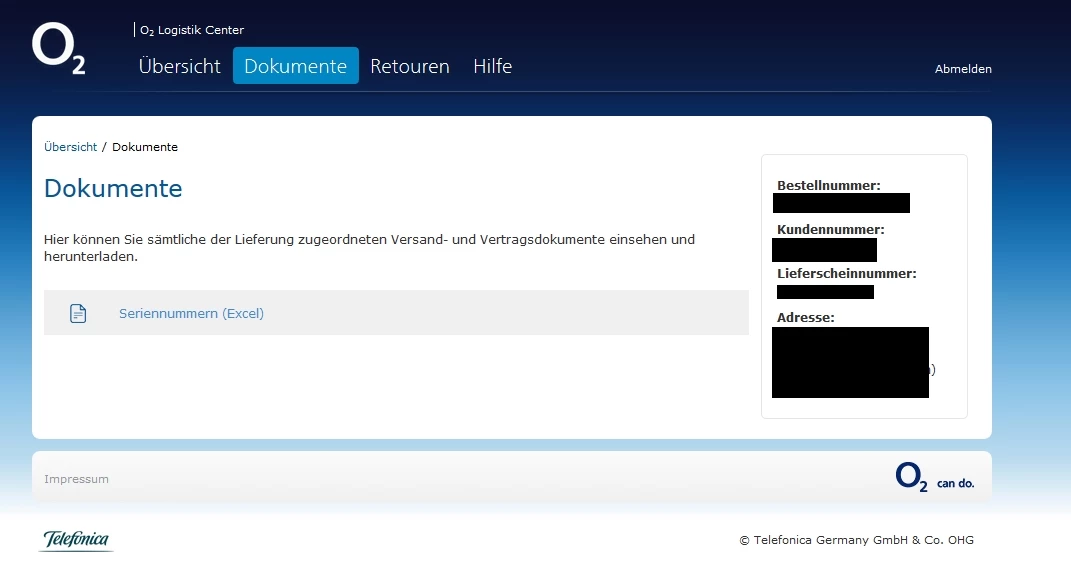Click the O2 Logistik Center title

(x=191, y=30)
